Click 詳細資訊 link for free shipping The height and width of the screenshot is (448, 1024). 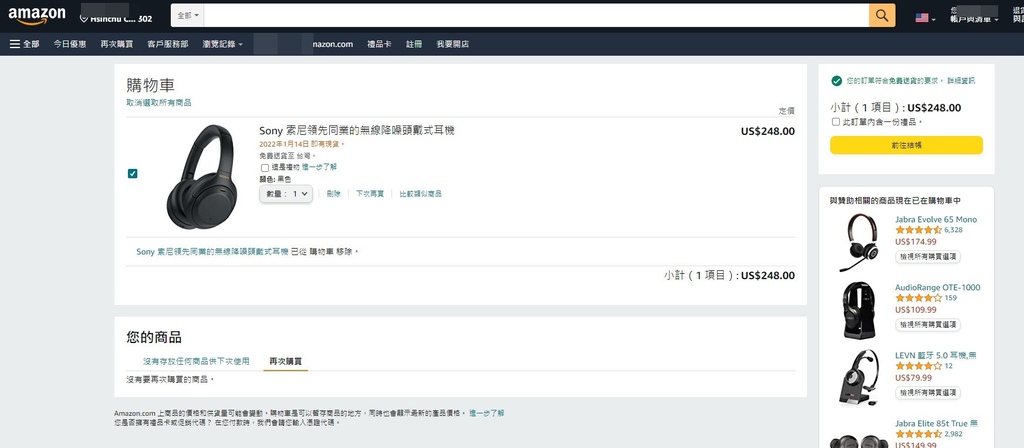pyautogui.click(x=961, y=81)
